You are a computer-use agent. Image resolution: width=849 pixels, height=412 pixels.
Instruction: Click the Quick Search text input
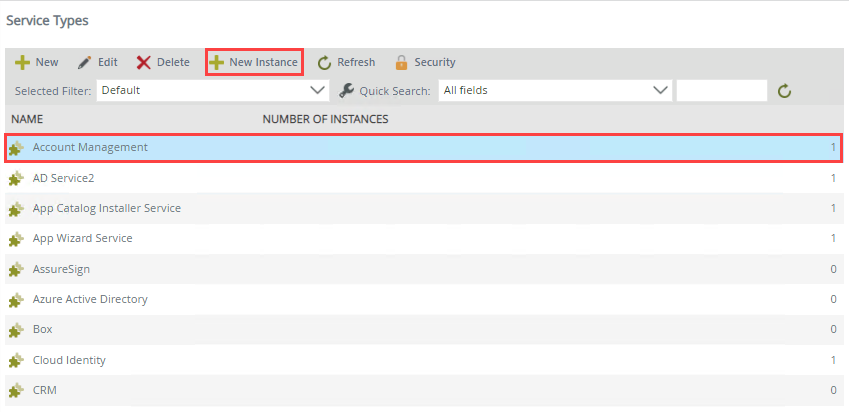tap(722, 90)
